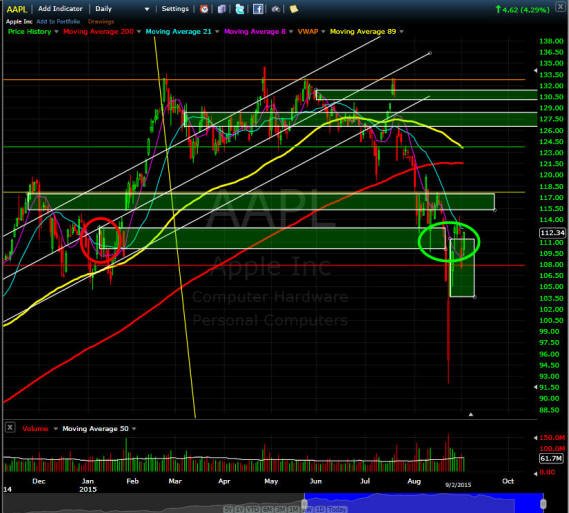Screen dimensions: 569x513
Task: Click the eye view icon in toolbar
Action: tap(276, 9)
